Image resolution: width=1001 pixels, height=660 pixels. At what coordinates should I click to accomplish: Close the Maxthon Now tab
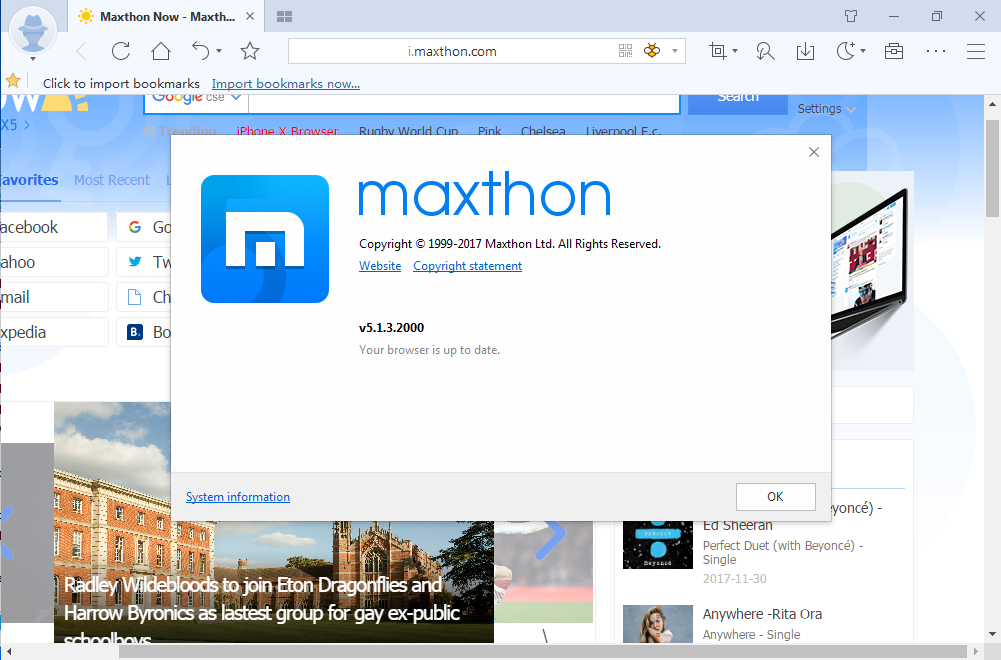pyautogui.click(x=250, y=17)
